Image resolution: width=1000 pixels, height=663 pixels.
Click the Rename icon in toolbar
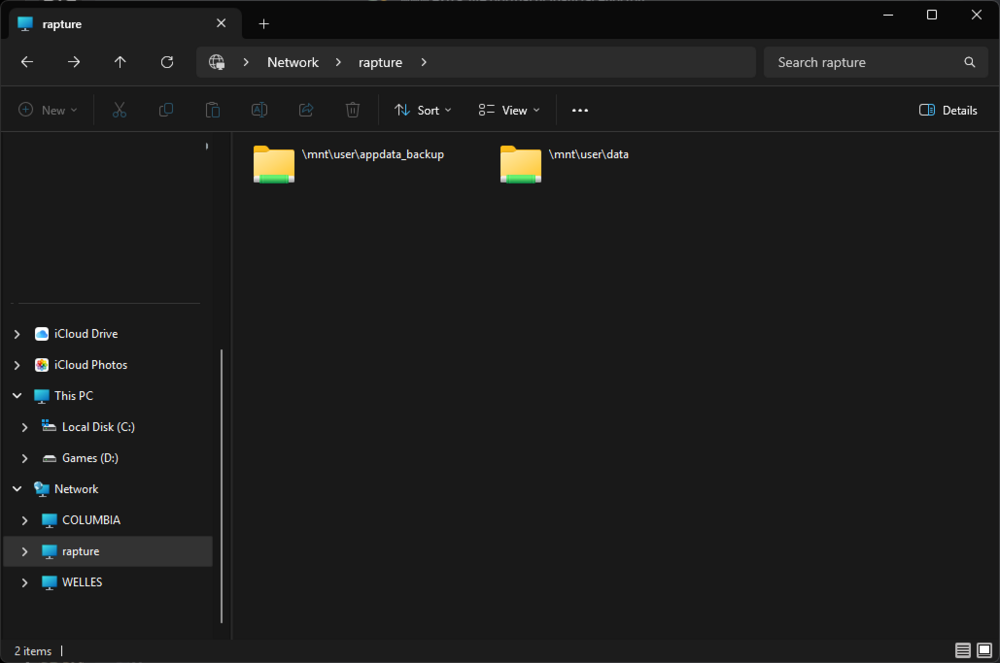tap(260, 110)
